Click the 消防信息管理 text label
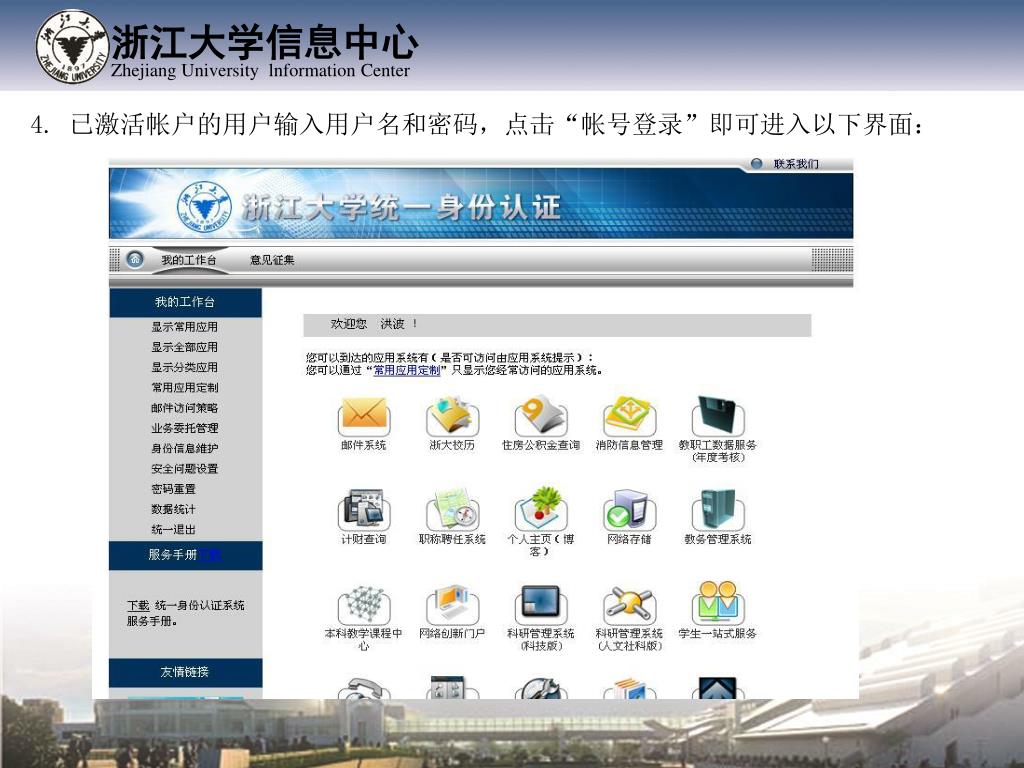Screen dimensions: 1024x768 [629, 445]
